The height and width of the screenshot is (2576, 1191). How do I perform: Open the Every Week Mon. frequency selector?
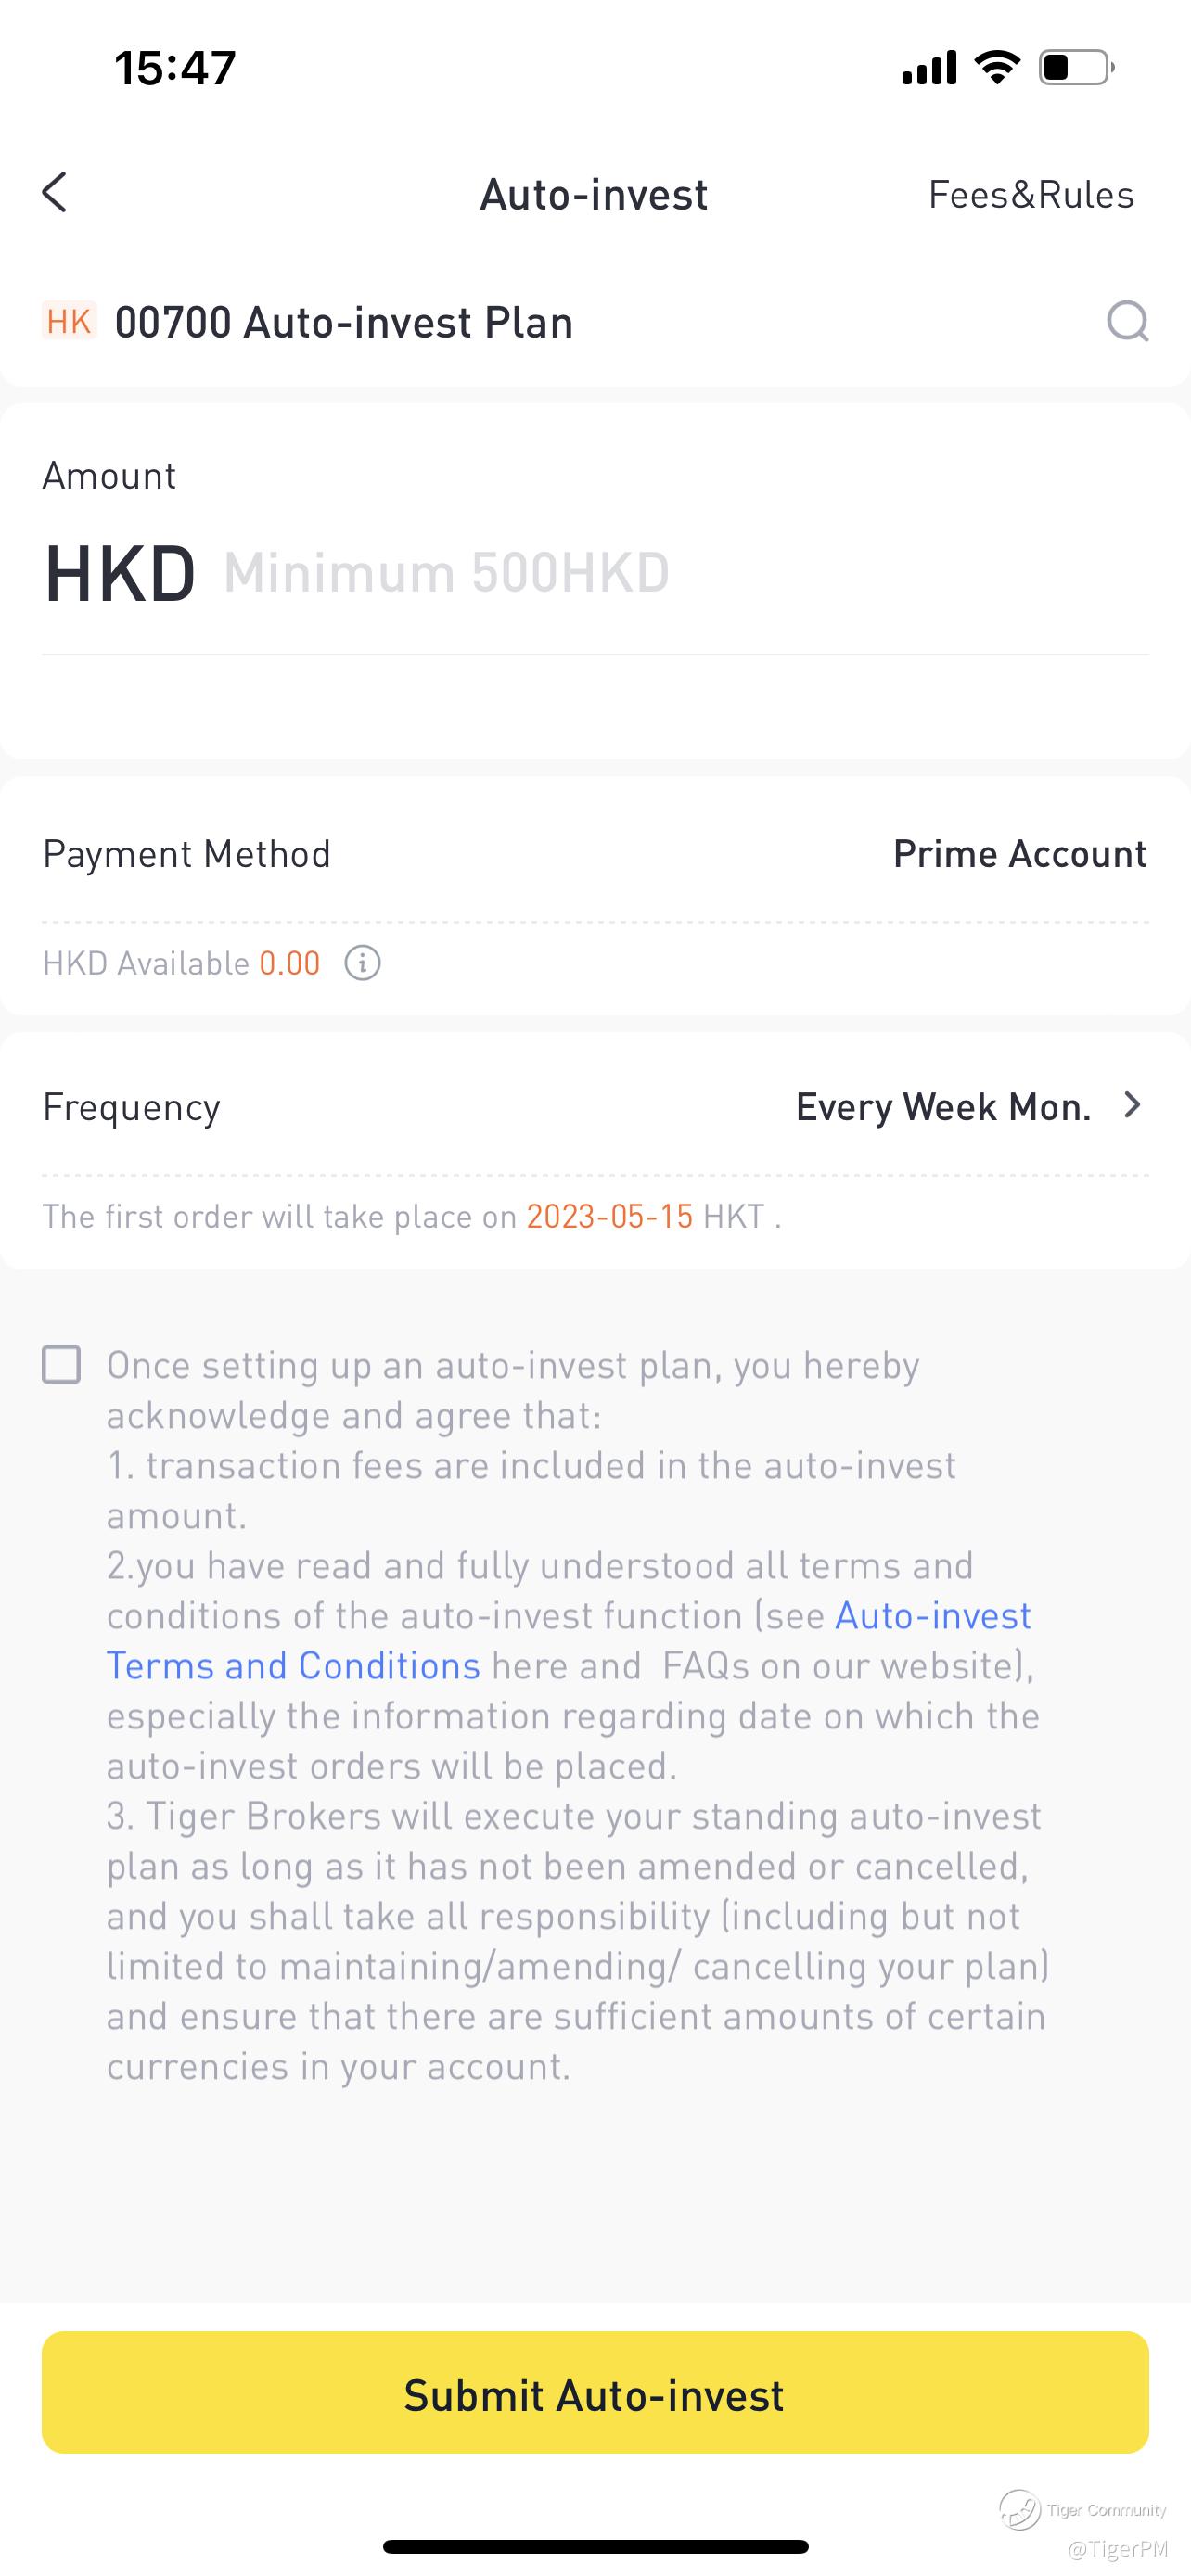(x=943, y=1107)
